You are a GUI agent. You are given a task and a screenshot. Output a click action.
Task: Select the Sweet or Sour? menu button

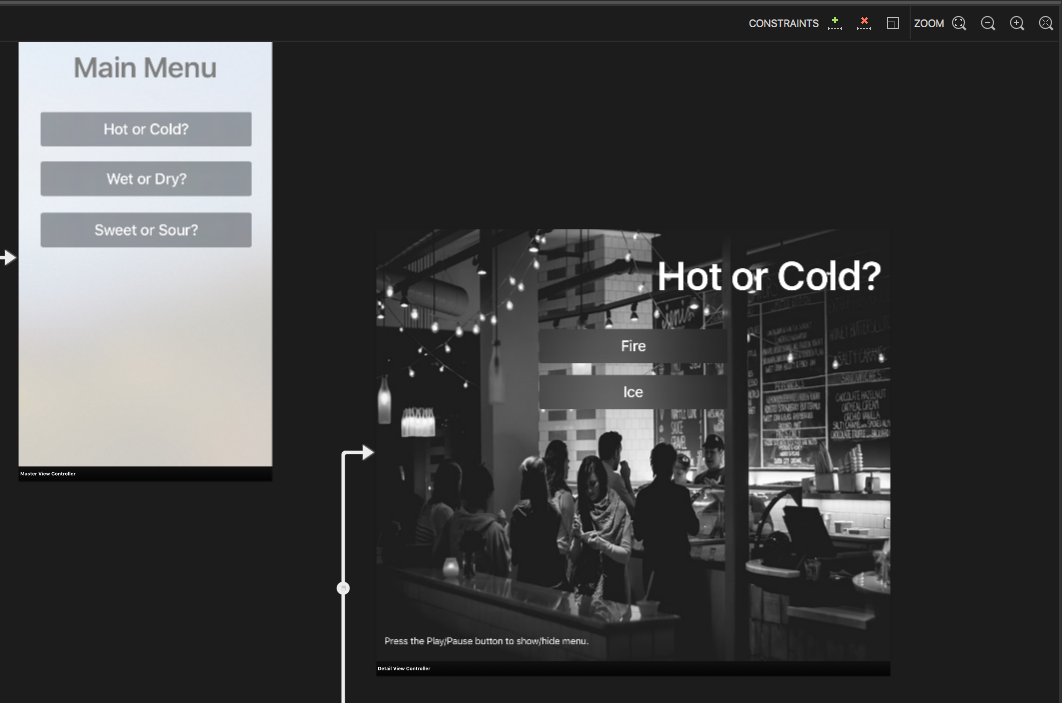[145, 229]
